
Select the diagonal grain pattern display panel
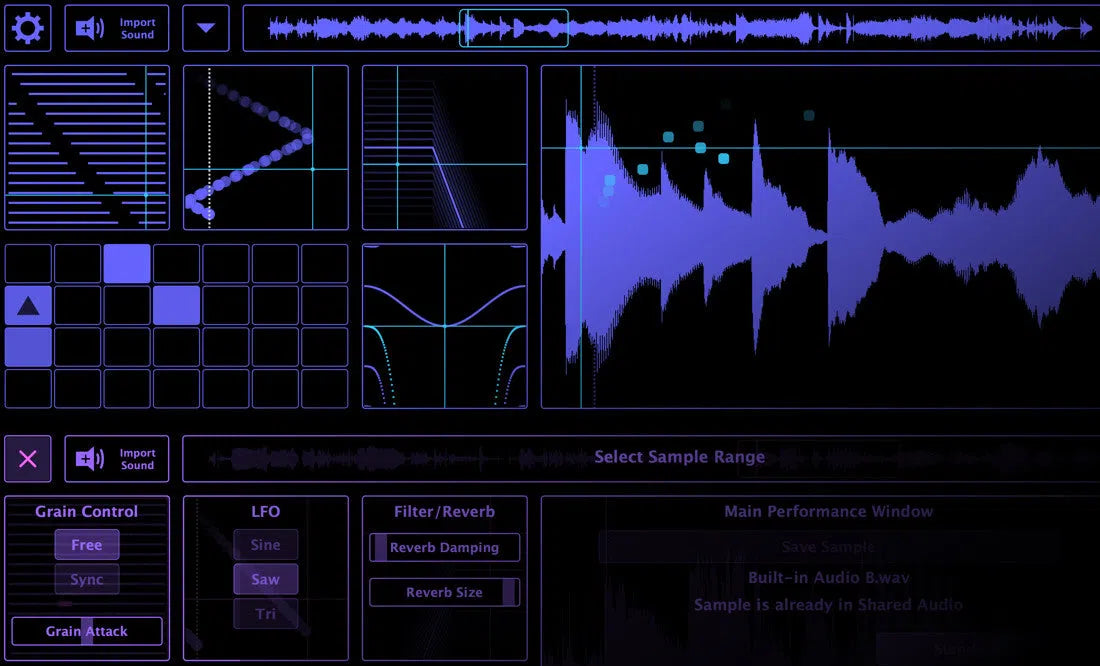coord(87,147)
